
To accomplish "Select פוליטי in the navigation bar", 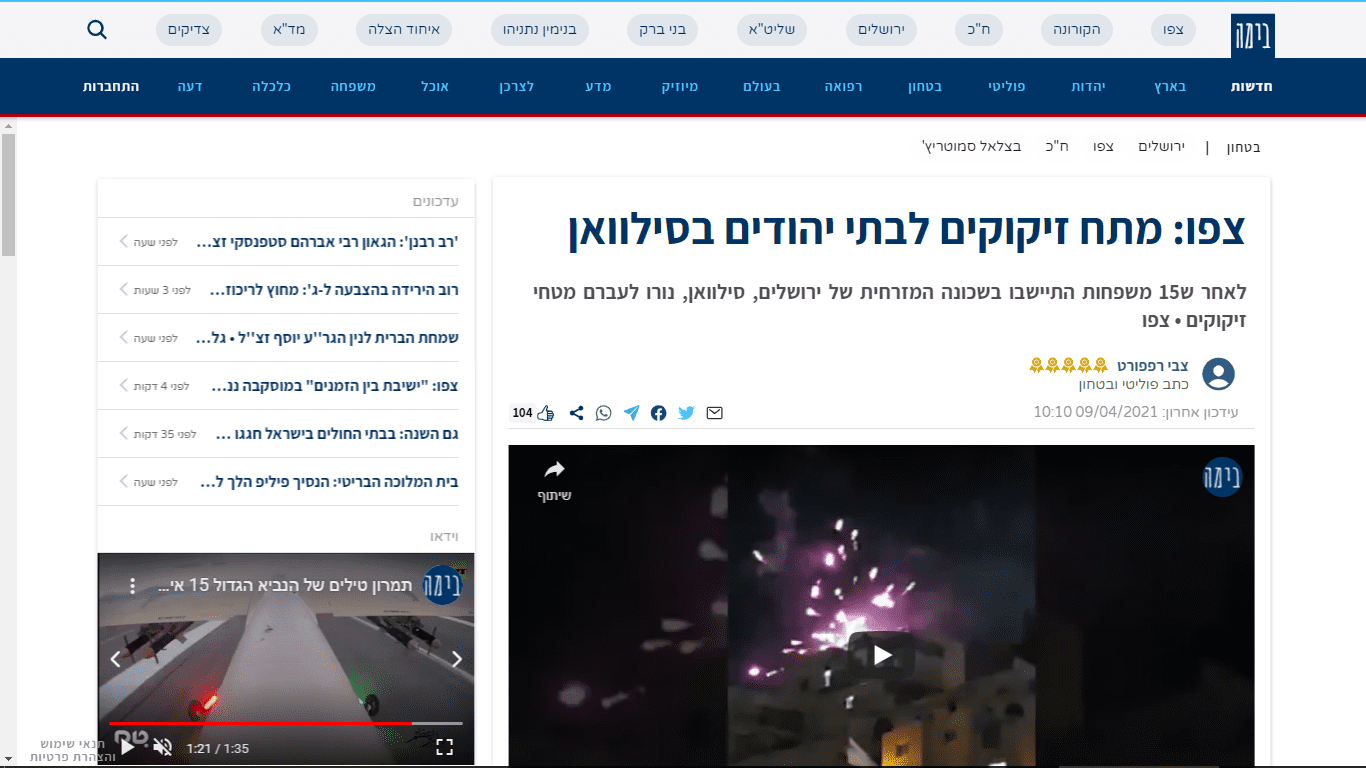I will point(1006,87).
